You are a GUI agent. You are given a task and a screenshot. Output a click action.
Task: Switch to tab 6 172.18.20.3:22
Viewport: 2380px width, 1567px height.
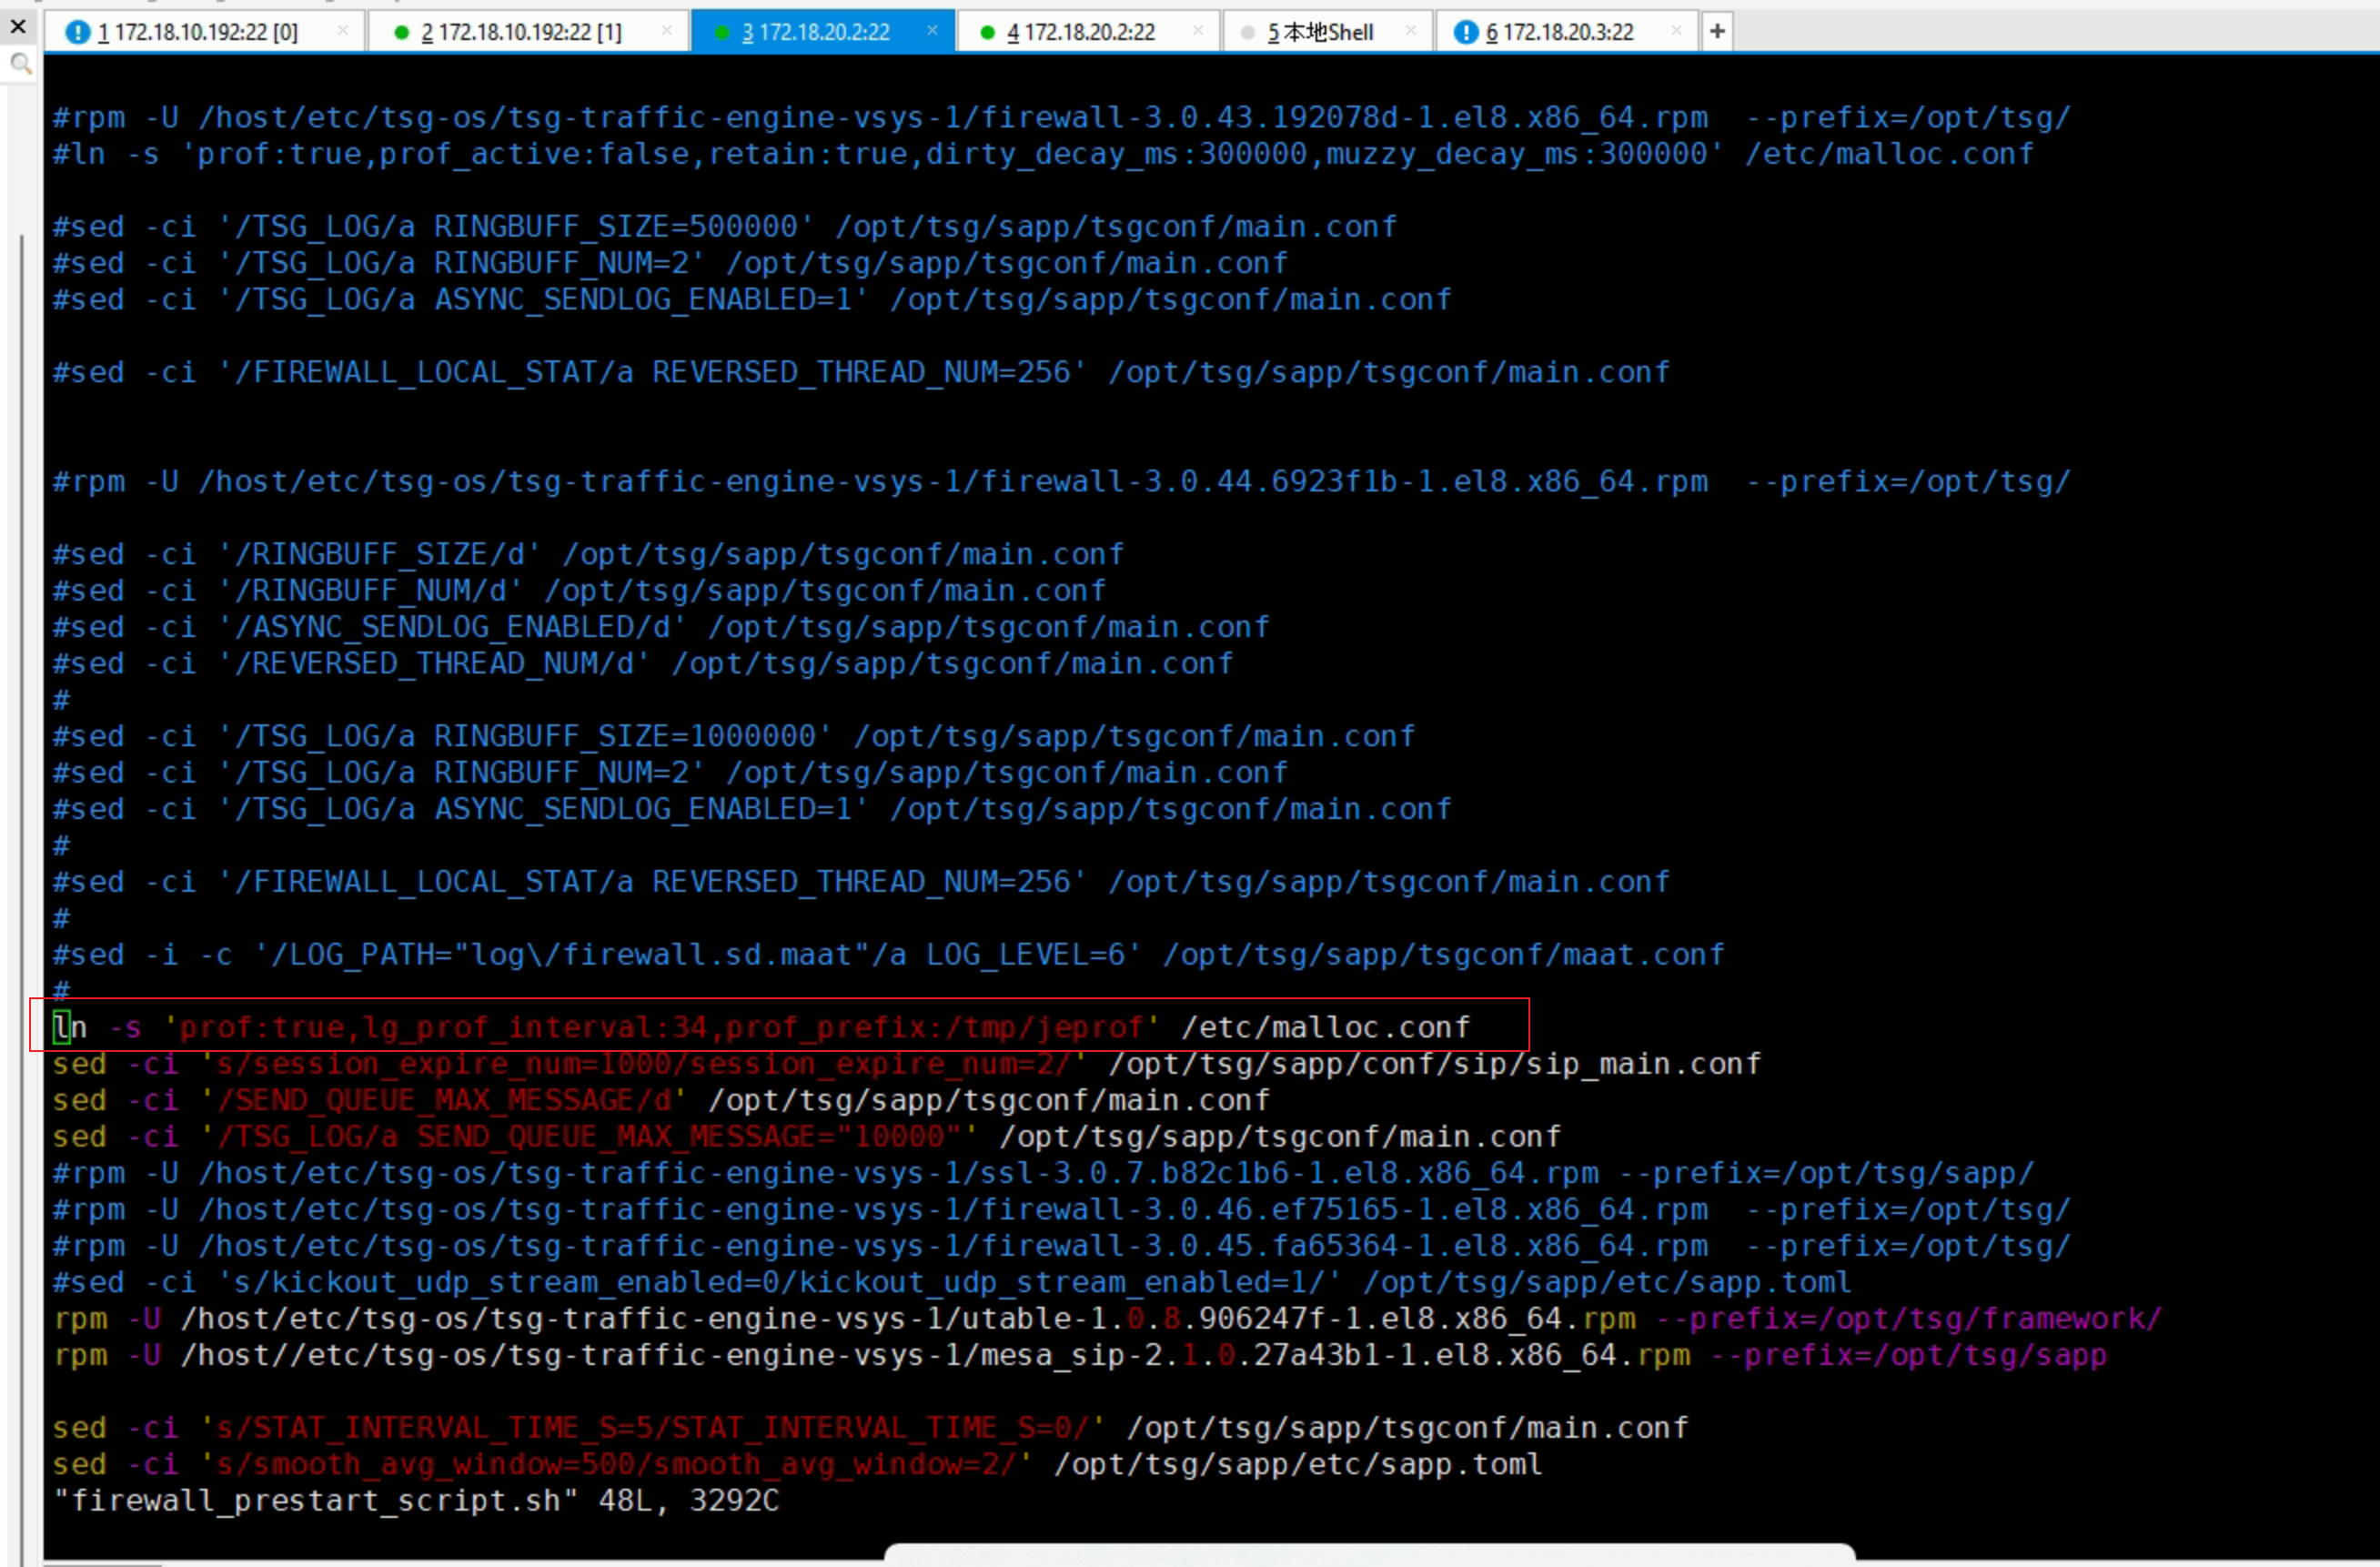pyautogui.click(x=1559, y=32)
